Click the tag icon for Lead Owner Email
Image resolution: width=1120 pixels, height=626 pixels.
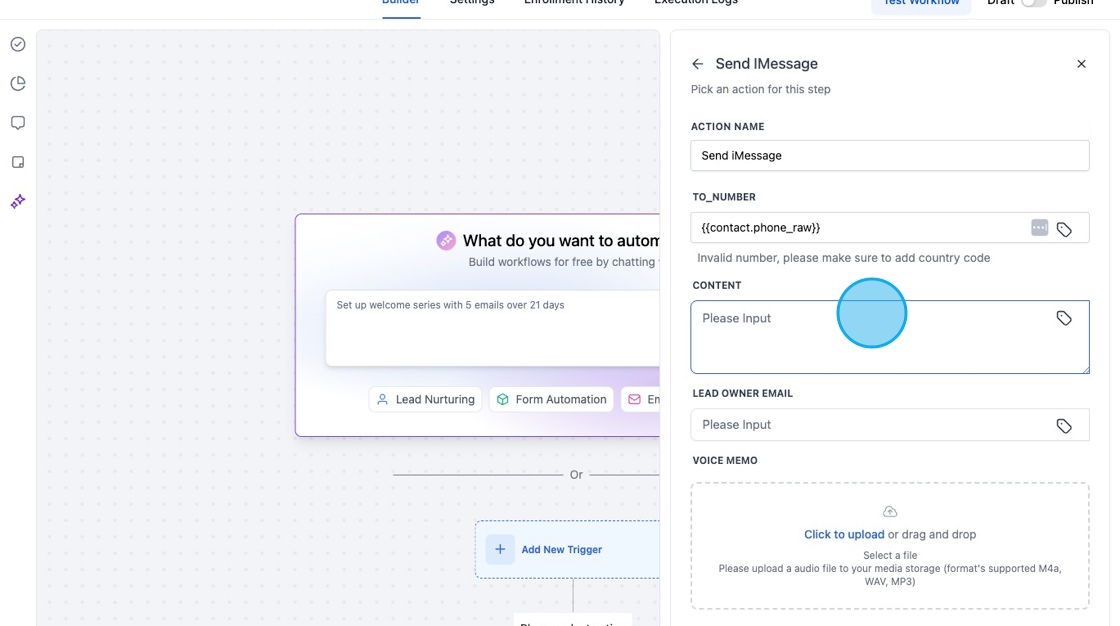click(x=1064, y=424)
